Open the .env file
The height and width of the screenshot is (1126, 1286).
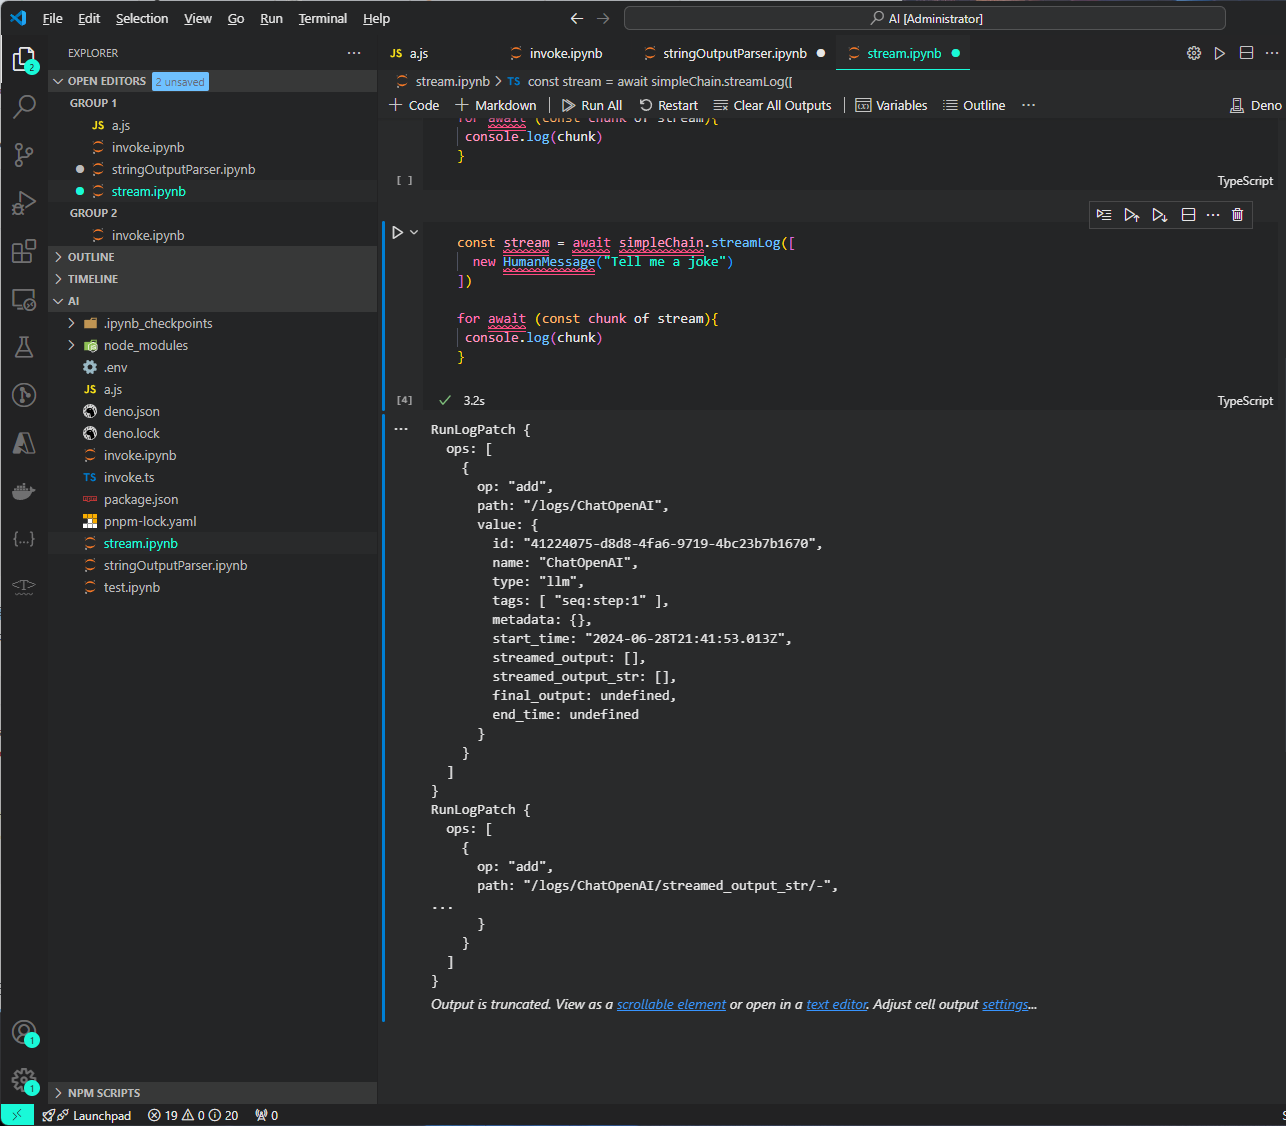tap(212, 367)
